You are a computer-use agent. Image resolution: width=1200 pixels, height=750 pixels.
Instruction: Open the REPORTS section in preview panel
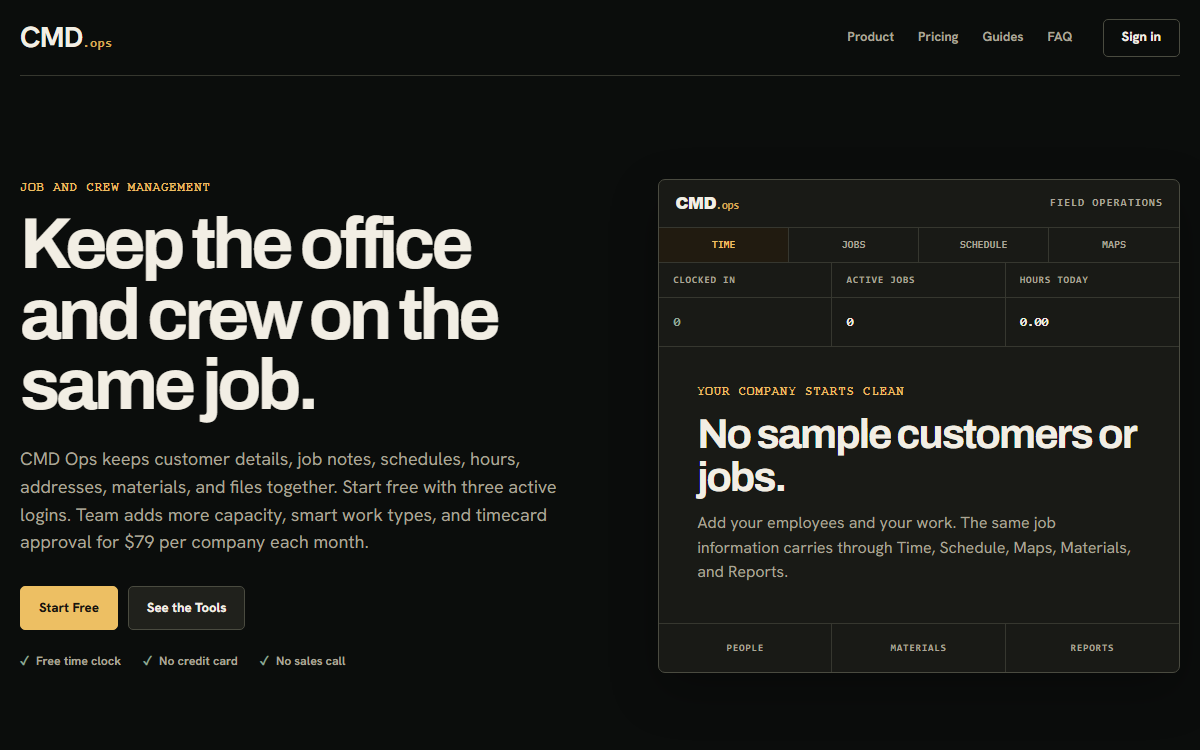(1092, 648)
